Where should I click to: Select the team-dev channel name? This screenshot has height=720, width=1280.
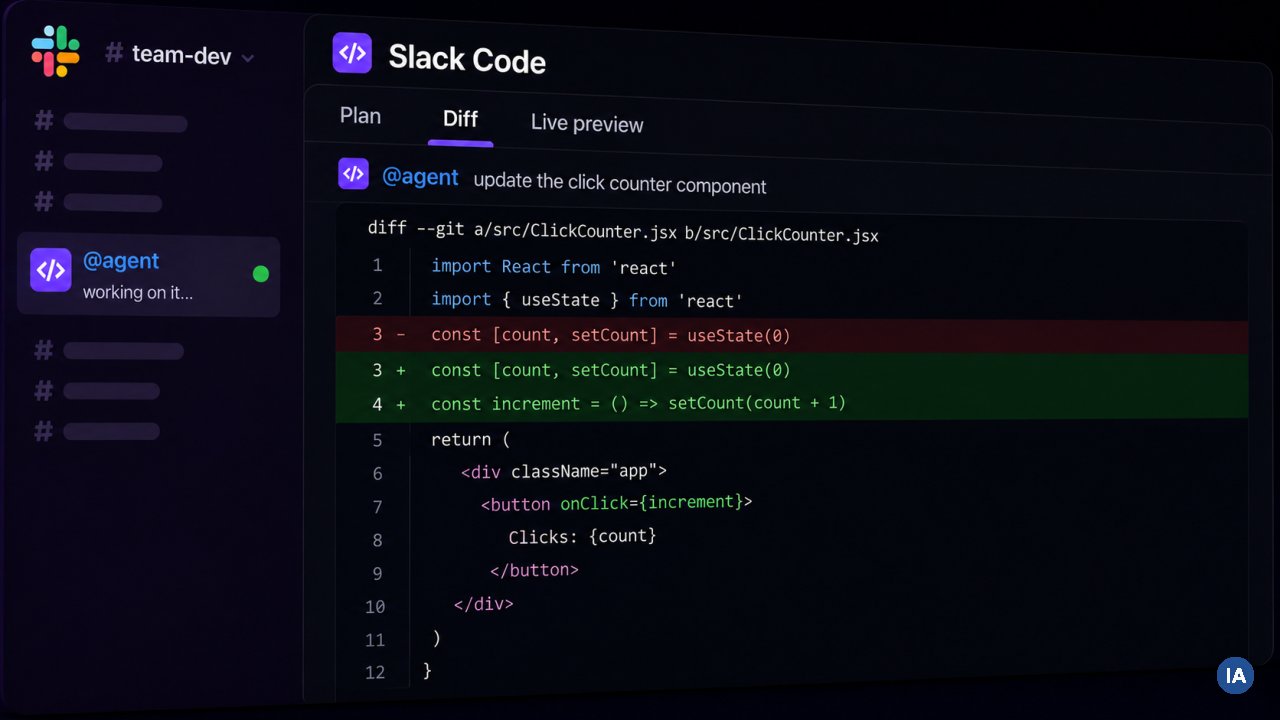181,54
